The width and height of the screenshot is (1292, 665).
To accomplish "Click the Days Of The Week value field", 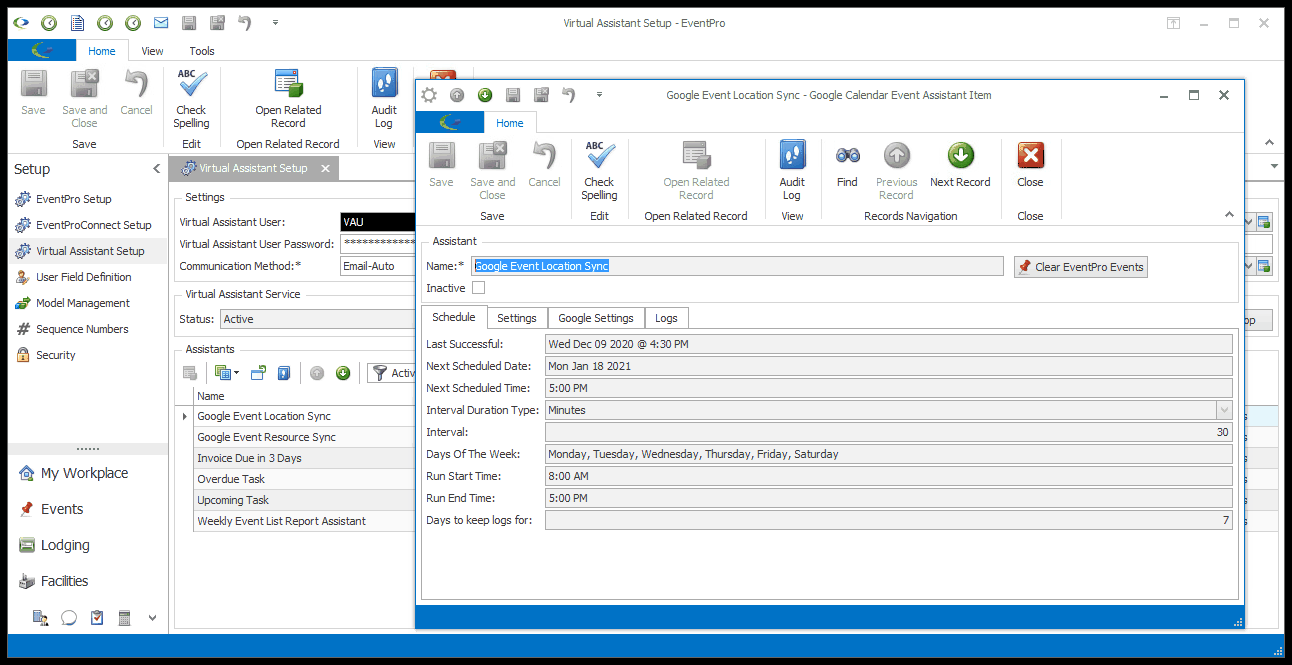I will 888,454.
